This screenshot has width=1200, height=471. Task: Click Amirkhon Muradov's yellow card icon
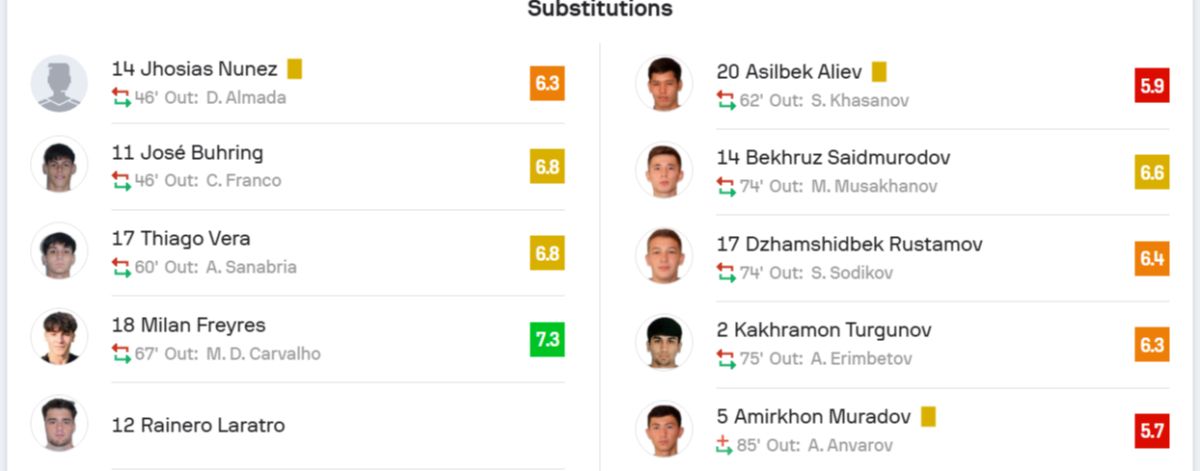coord(928,416)
